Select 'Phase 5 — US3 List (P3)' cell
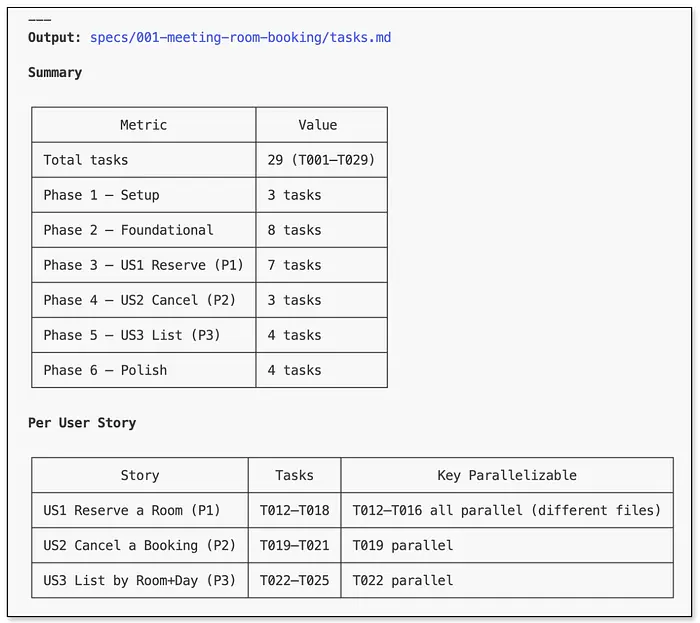700x623 pixels. pyautogui.click(x=143, y=335)
